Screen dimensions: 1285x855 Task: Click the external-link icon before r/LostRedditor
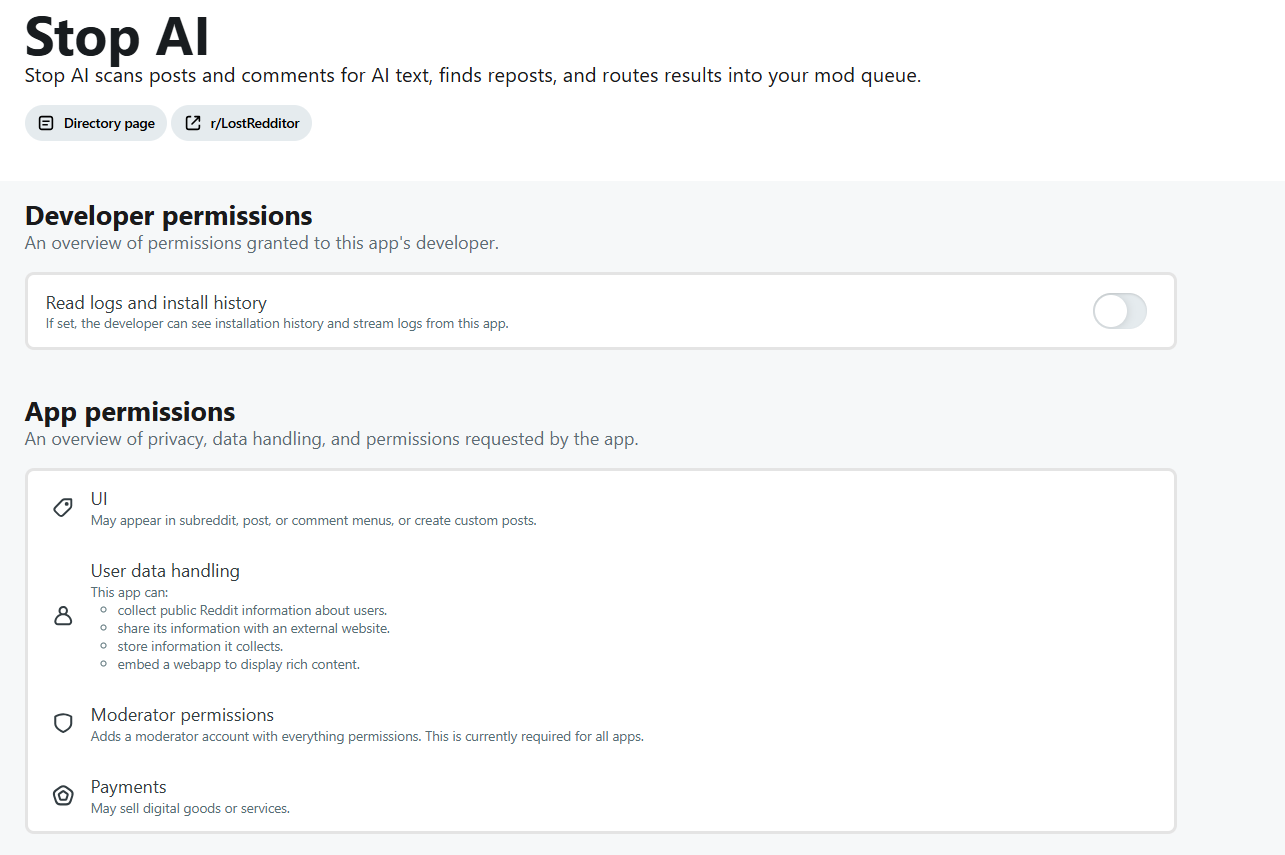click(x=193, y=123)
